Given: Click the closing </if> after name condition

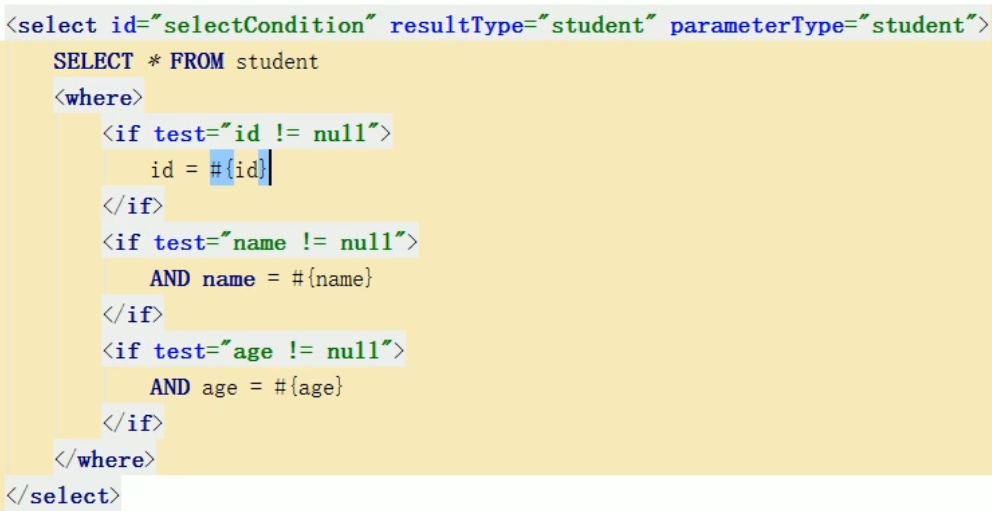Looking at the screenshot, I should pos(133,314).
